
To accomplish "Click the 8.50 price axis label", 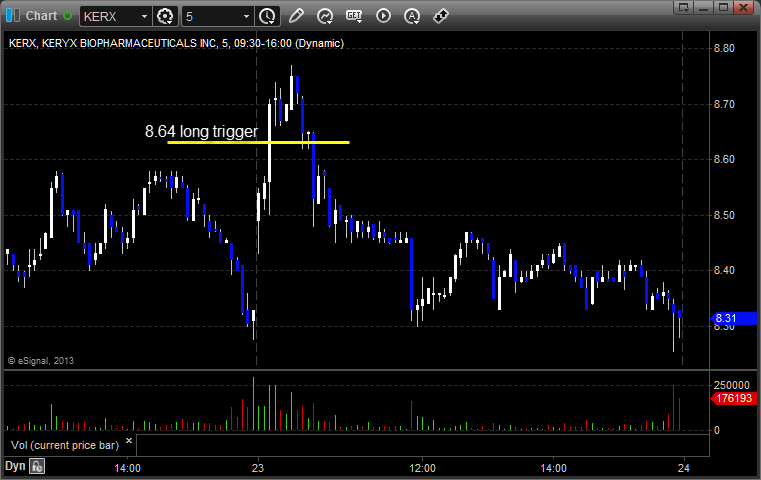I will (724, 215).
